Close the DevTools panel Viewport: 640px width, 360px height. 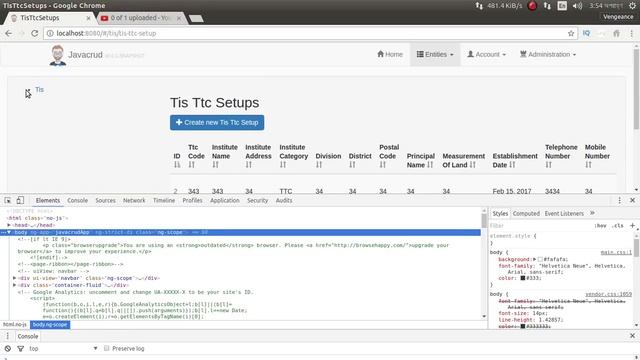(x=632, y=200)
